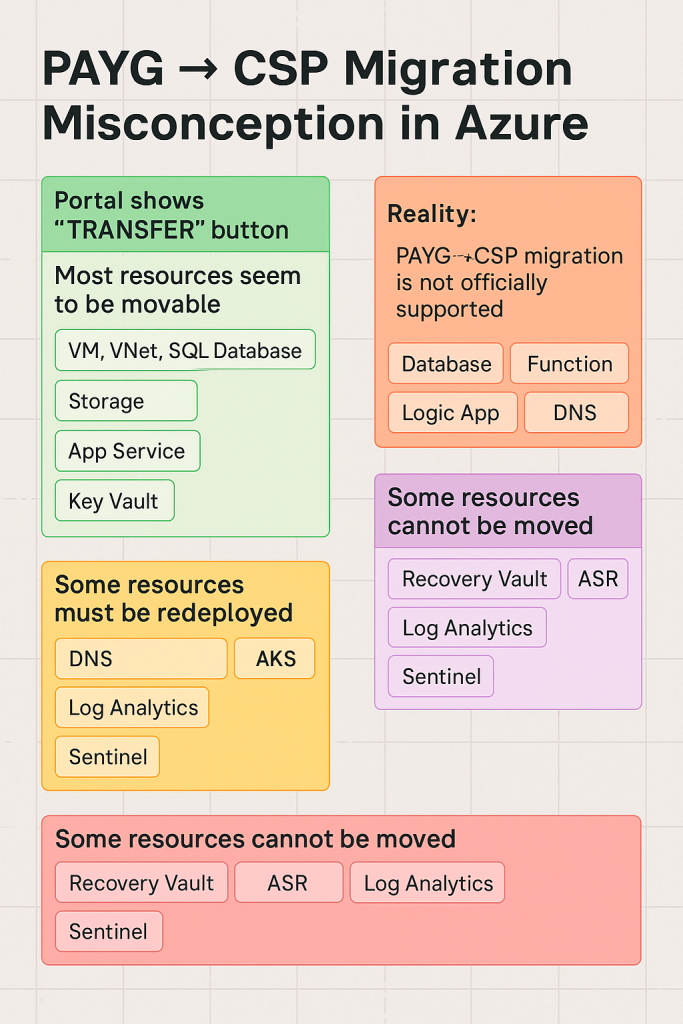The width and height of the screenshot is (683, 1024).
Task: Select the Storage chip in green panel
Action: pyautogui.click(x=126, y=401)
